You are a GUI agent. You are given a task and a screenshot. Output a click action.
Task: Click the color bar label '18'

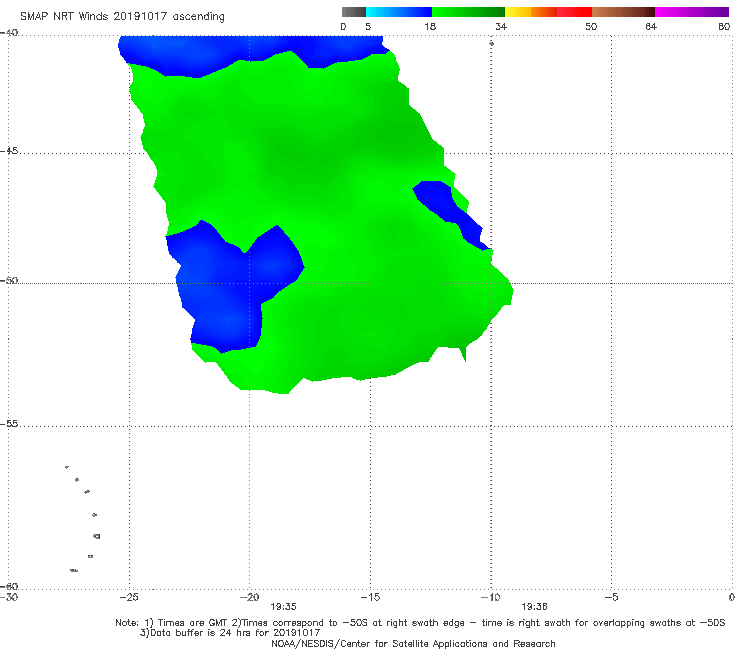pos(430,26)
